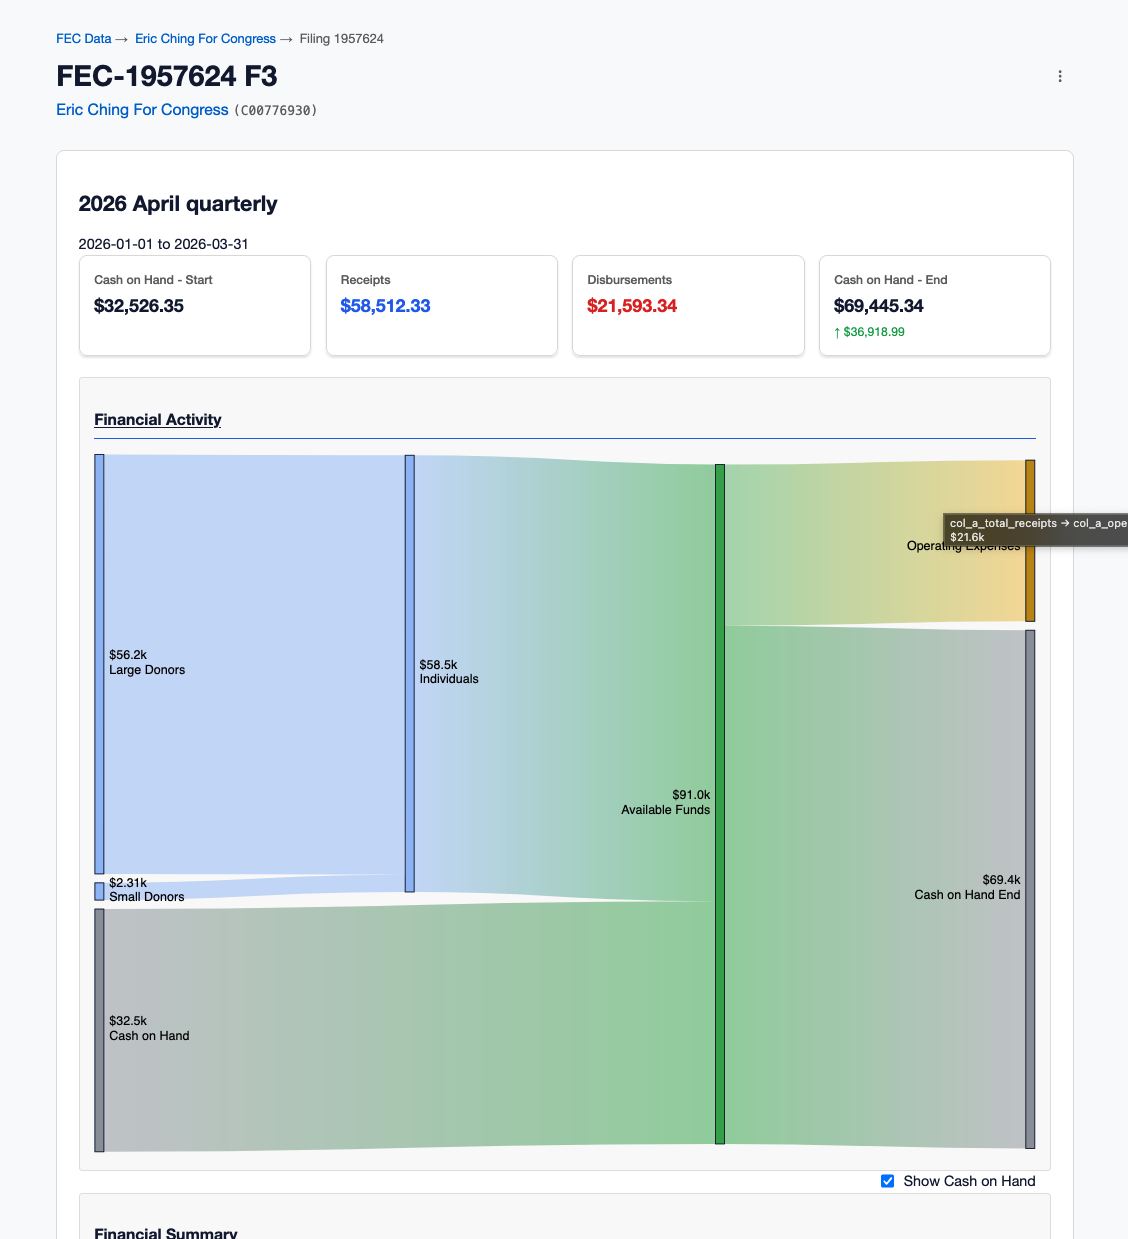
Task: Click the Small Donors node bar
Action: click(x=99, y=891)
